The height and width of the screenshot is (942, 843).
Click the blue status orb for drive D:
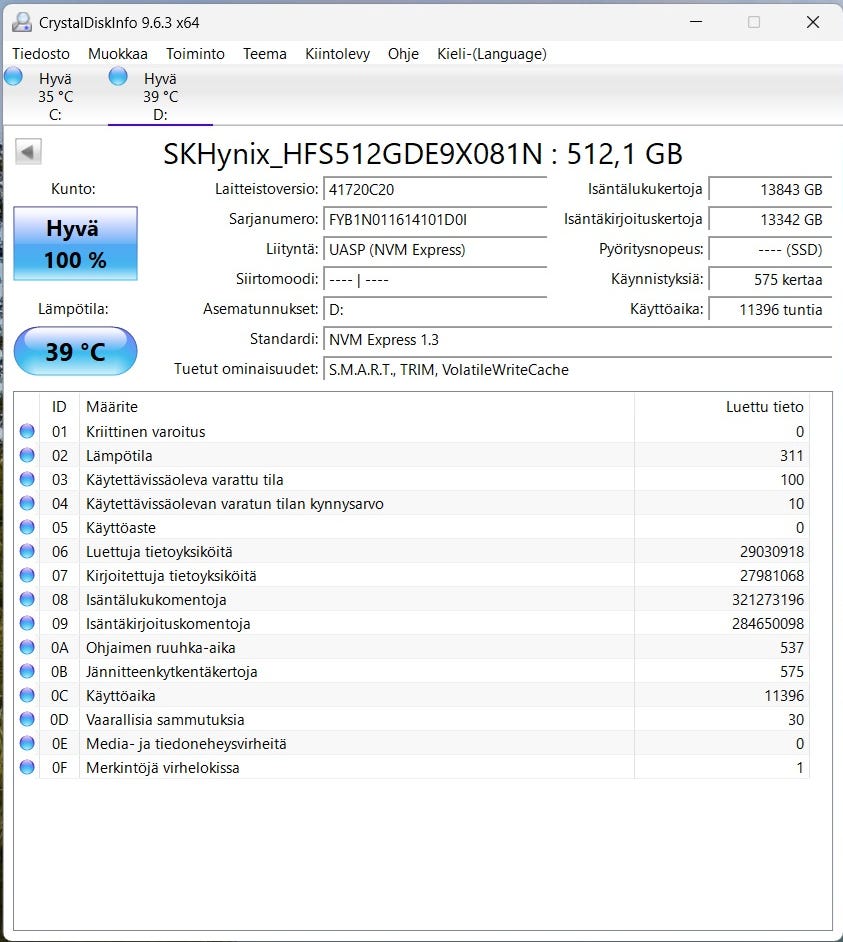tap(118, 76)
